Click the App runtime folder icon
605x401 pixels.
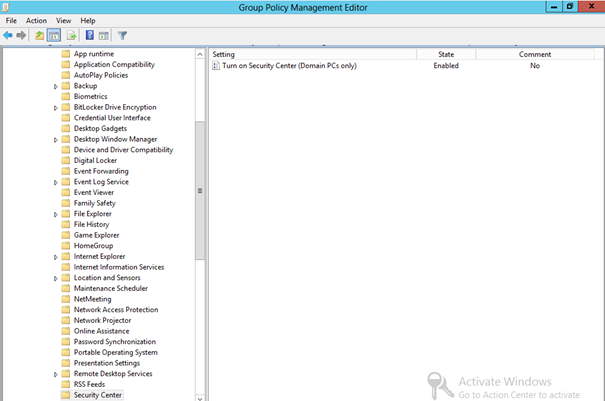click(66, 54)
